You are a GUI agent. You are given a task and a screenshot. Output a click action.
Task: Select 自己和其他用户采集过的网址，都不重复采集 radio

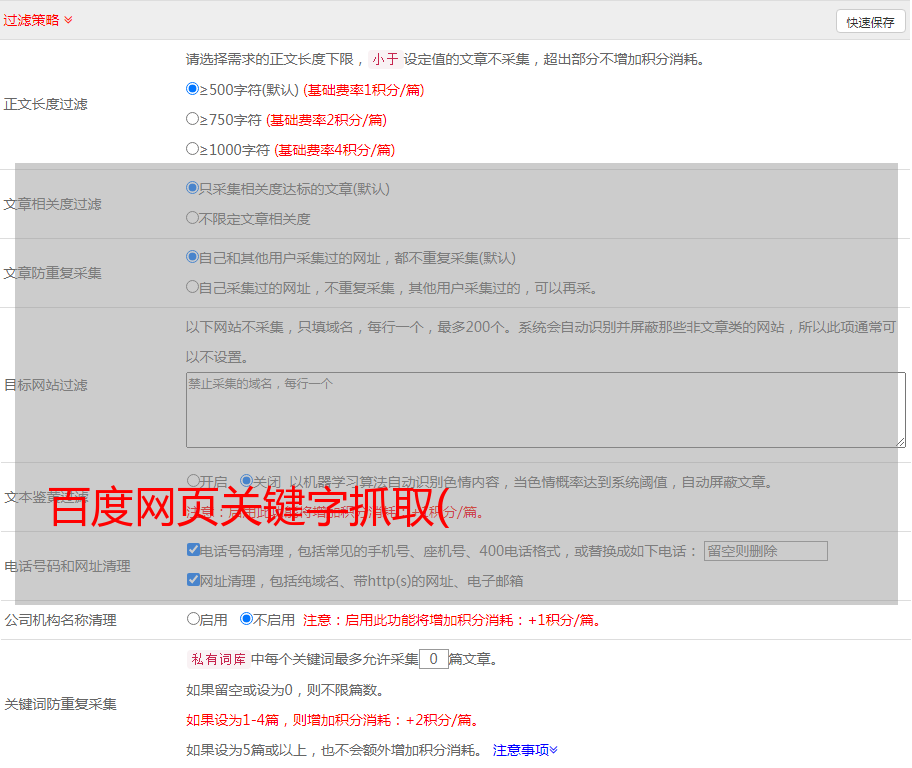click(192, 257)
